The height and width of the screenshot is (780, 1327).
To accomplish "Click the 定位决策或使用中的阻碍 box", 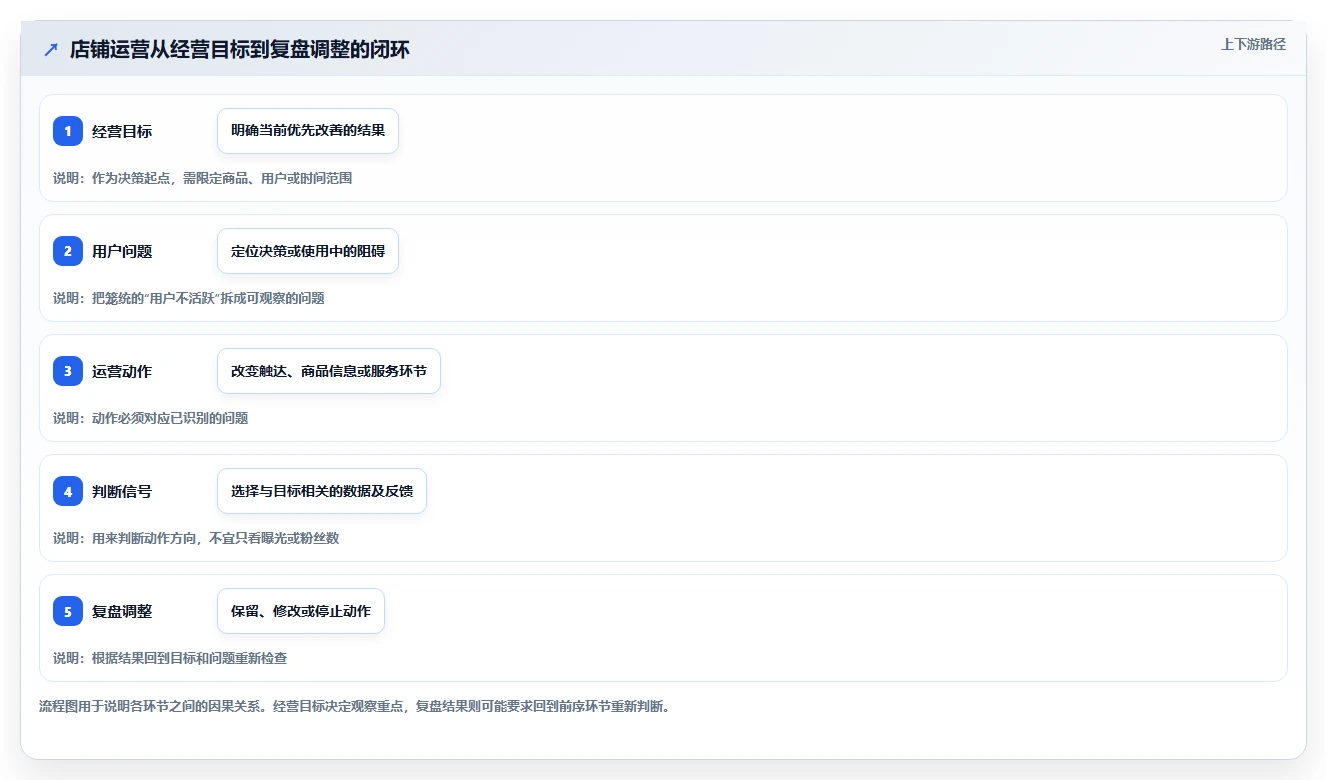I will coord(308,251).
